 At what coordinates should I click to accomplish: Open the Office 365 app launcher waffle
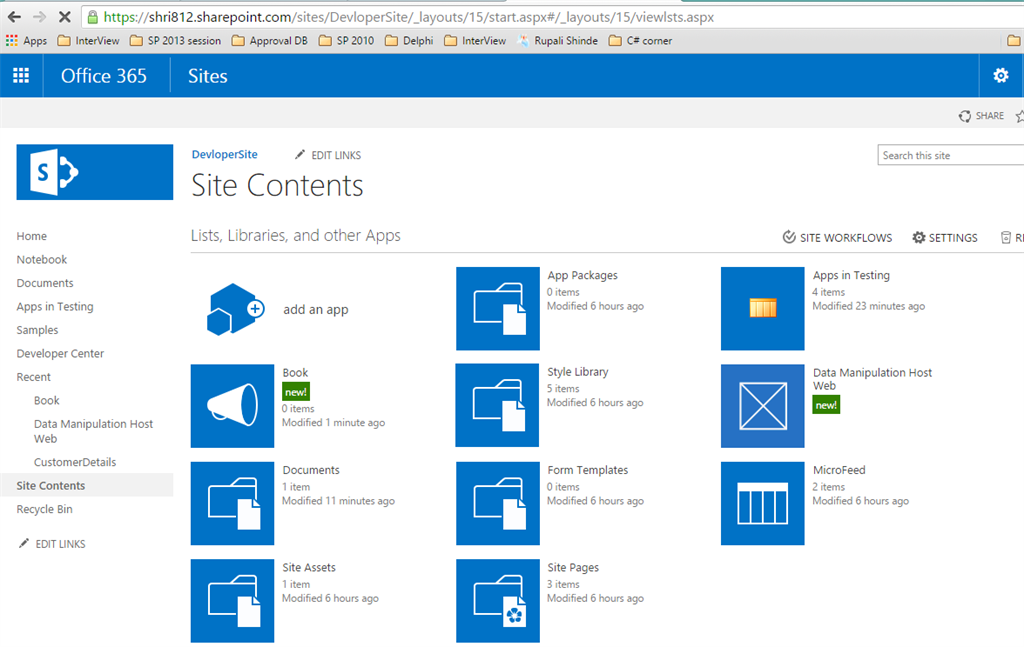click(21, 76)
